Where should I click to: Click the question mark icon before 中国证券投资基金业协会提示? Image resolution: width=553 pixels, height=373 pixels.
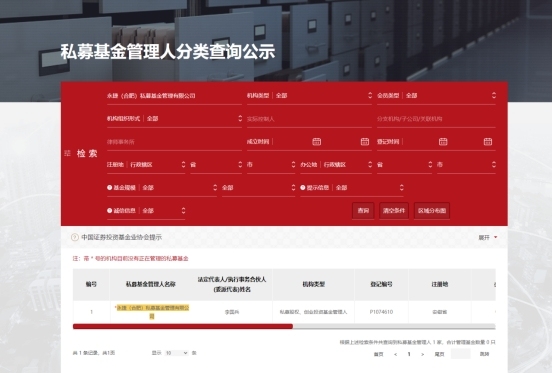tap(75, 237)
